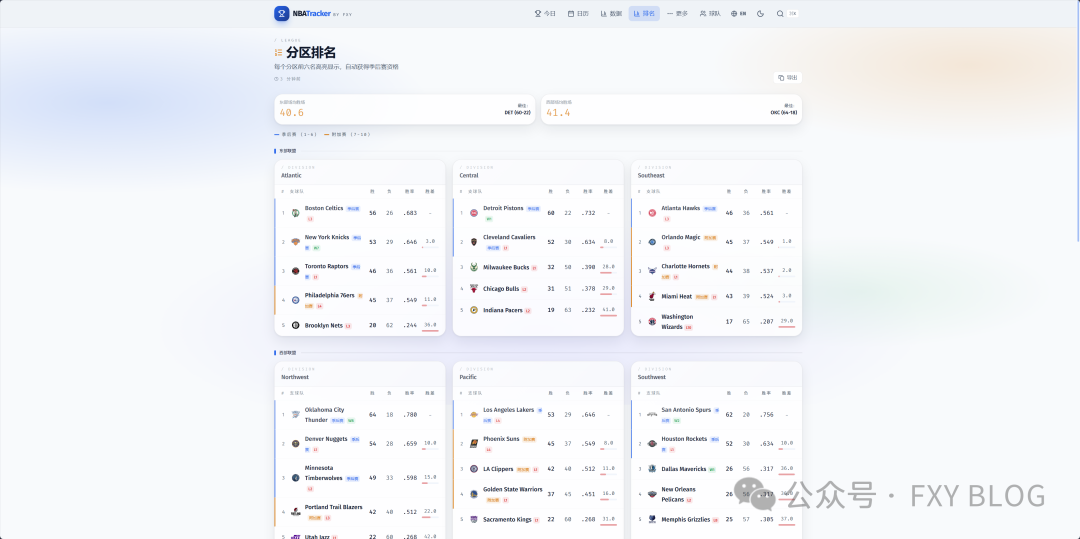
Task: Expand the 更多 more menu
Action: click(x=677, y=14)
